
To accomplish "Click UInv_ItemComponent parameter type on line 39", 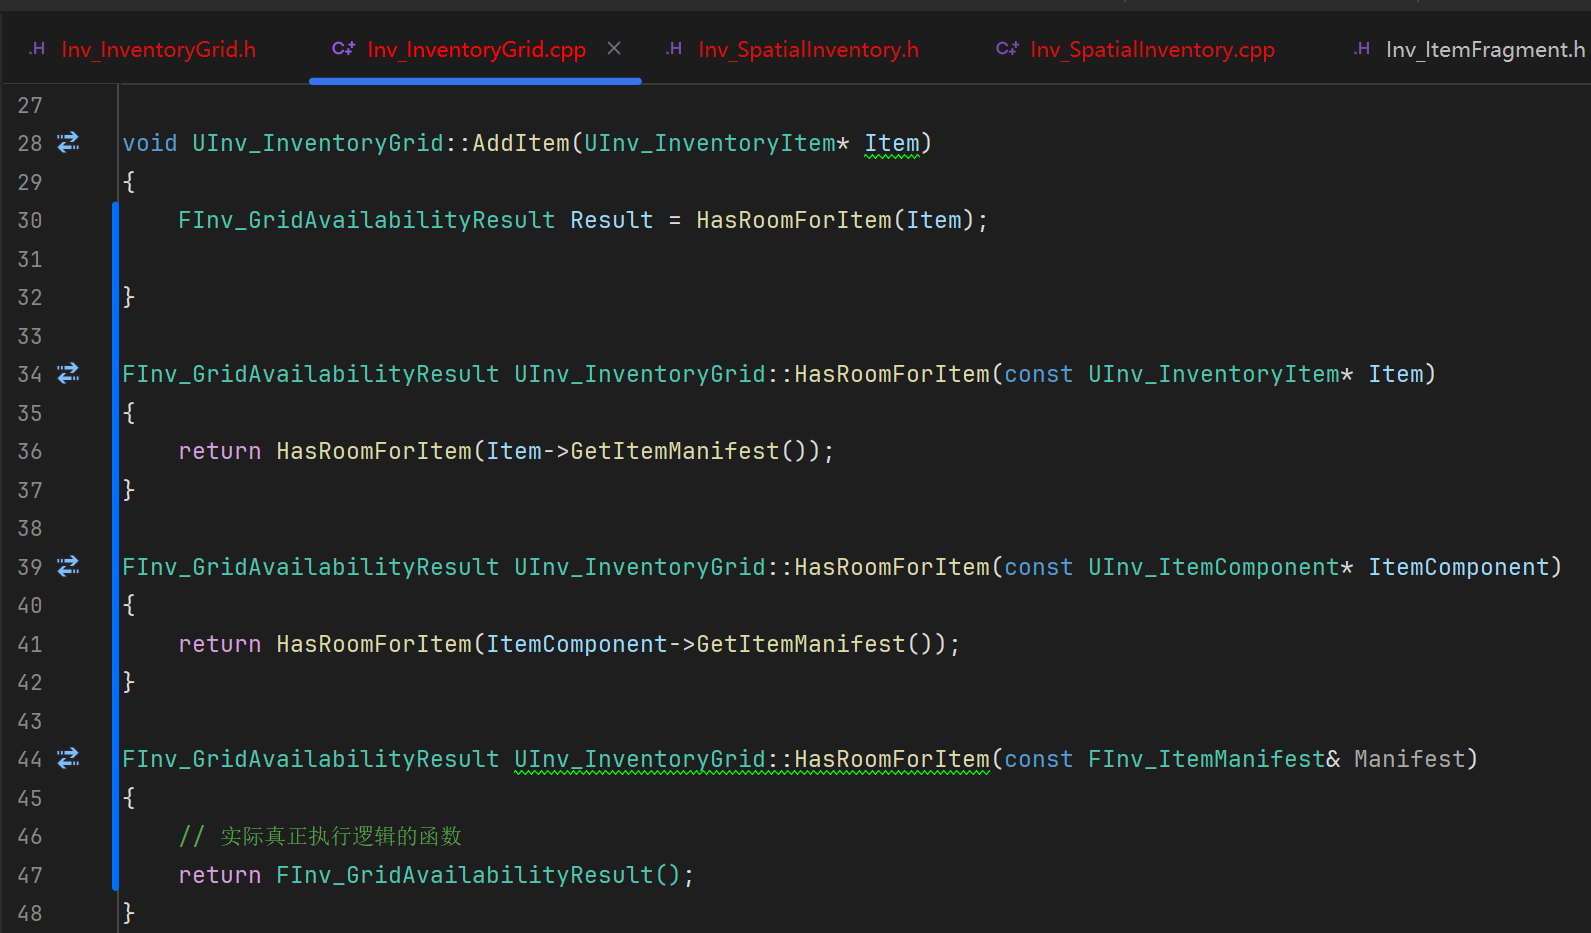I will pos(1214,567).
